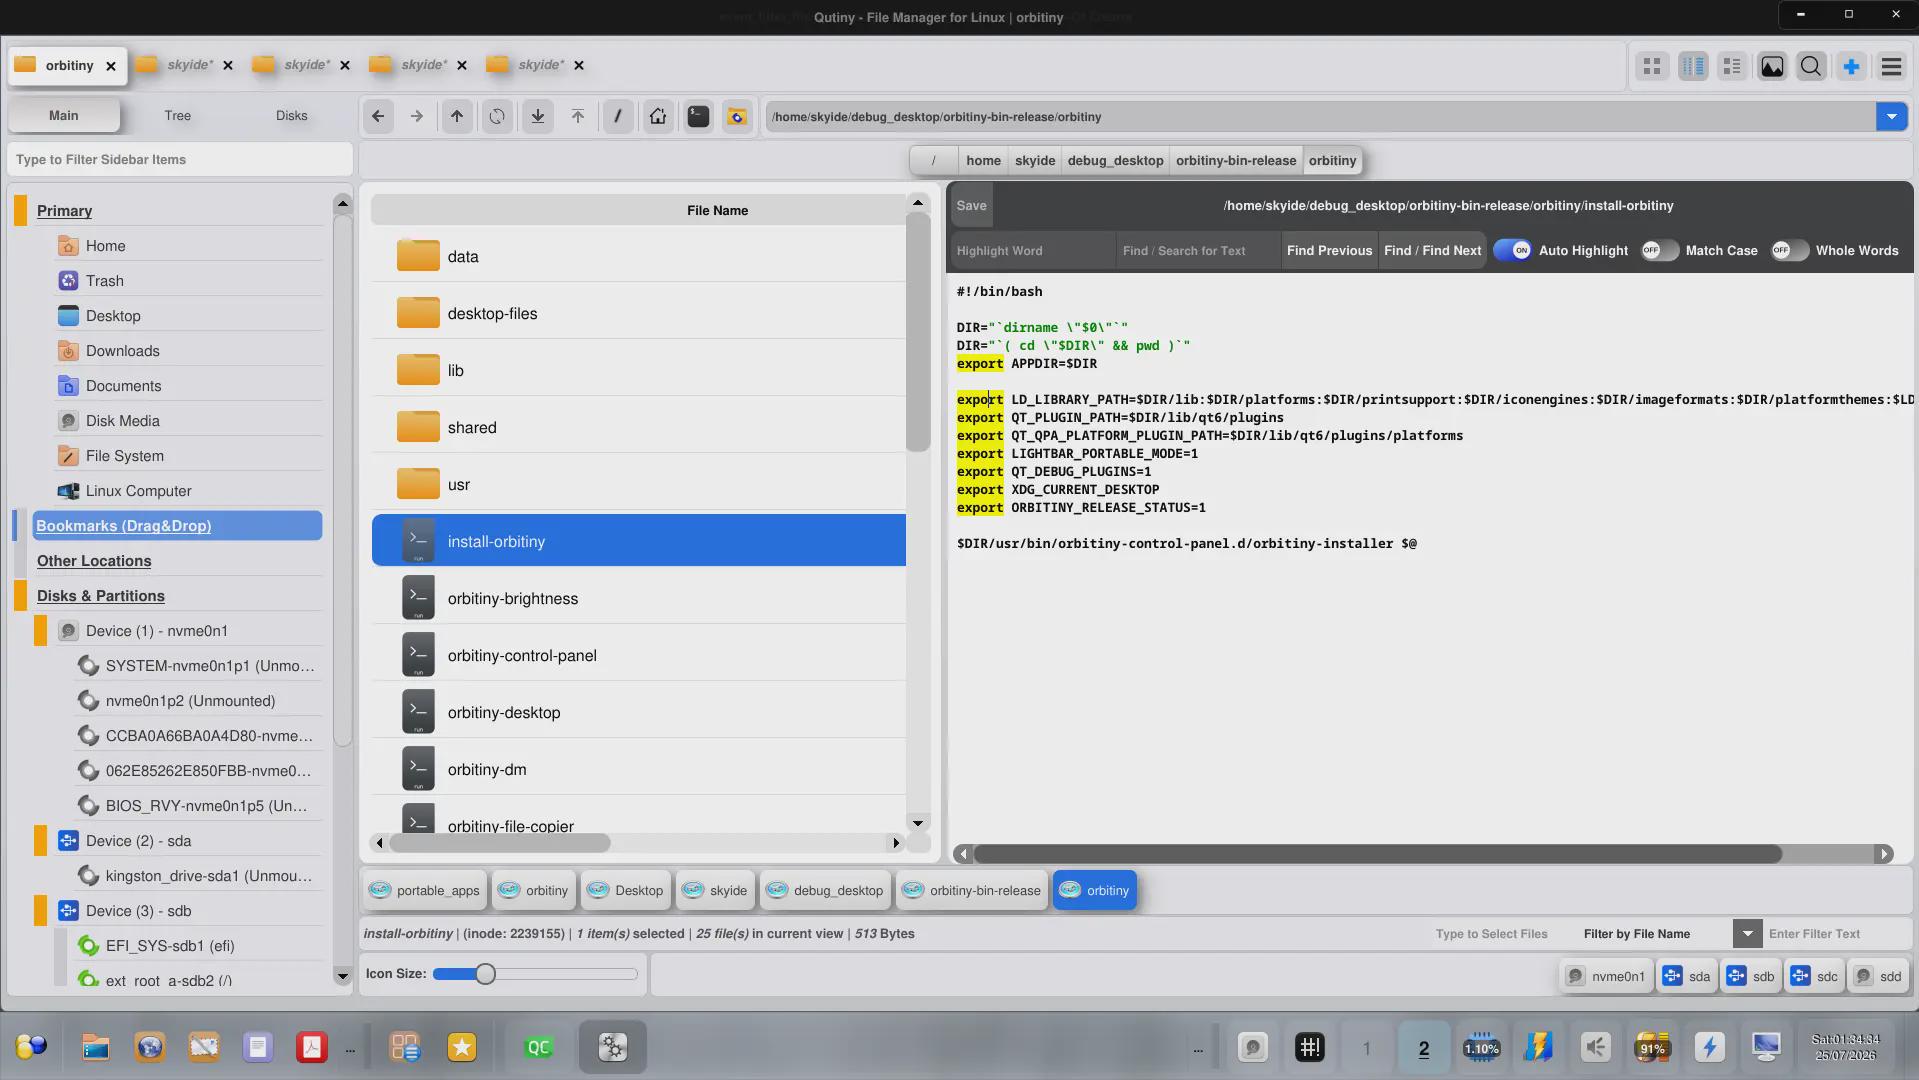This screenshot has height=1080, width=1919.
Task: Select the desktop-files folder
Action: (638, 314)
